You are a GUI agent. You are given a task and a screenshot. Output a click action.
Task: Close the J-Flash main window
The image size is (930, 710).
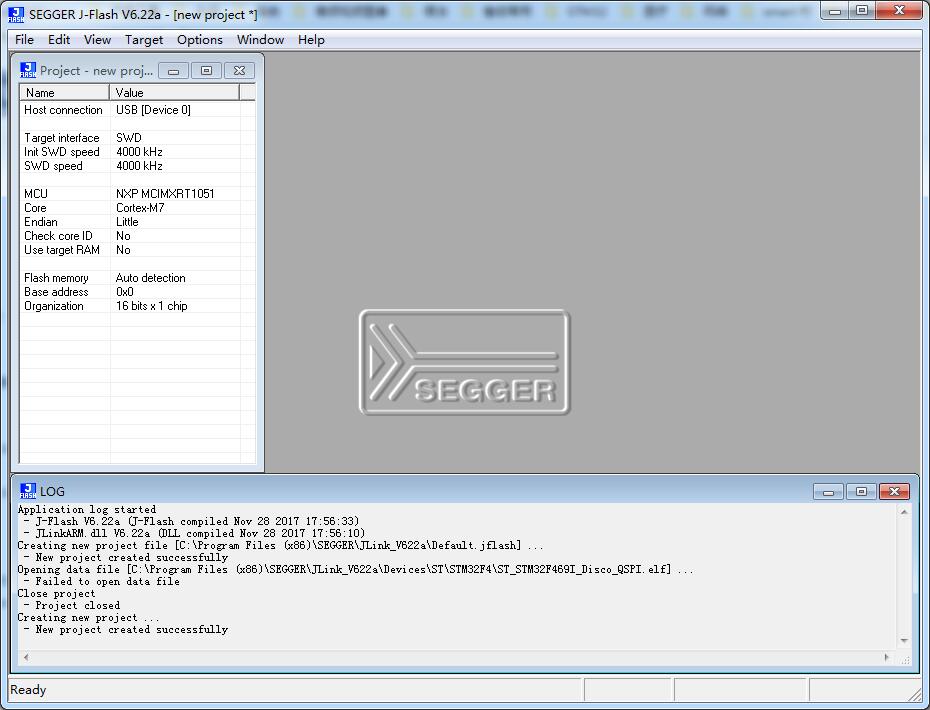coord(899,11)
